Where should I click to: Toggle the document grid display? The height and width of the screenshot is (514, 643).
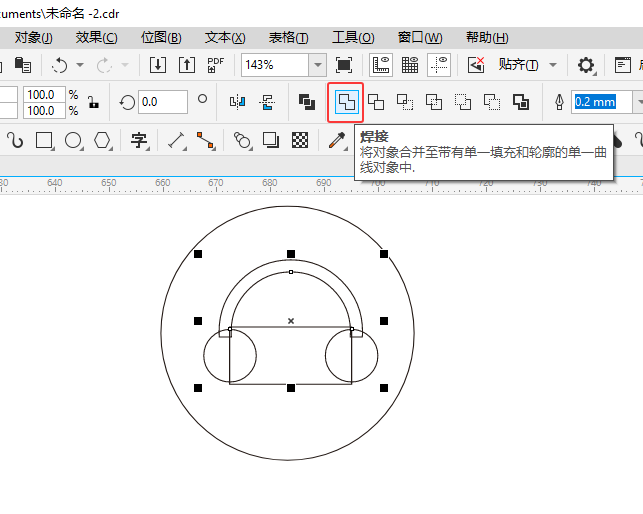coord(410,65)
